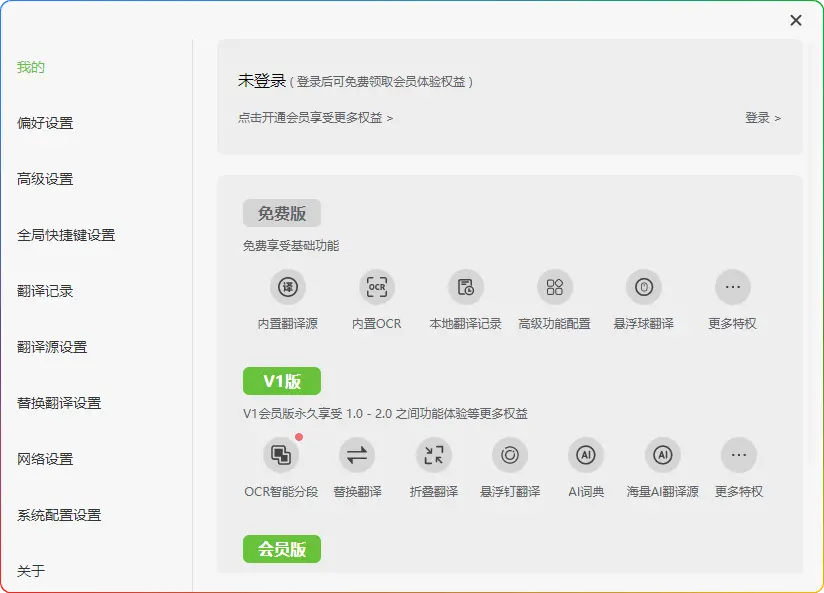Select the 悬浮球翻译 icon
Screen dimensions: 824x593
point(643,288)
